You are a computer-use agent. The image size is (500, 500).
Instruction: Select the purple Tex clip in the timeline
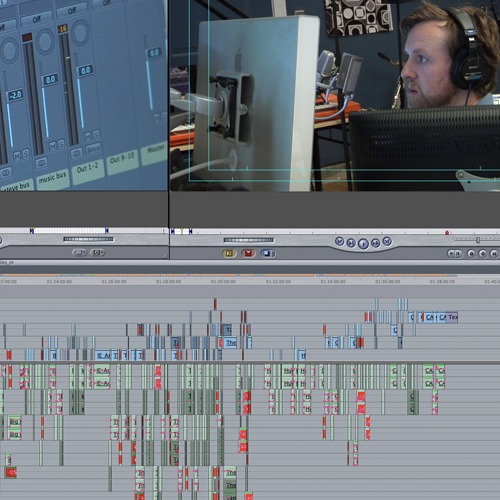tap(452, 317)
